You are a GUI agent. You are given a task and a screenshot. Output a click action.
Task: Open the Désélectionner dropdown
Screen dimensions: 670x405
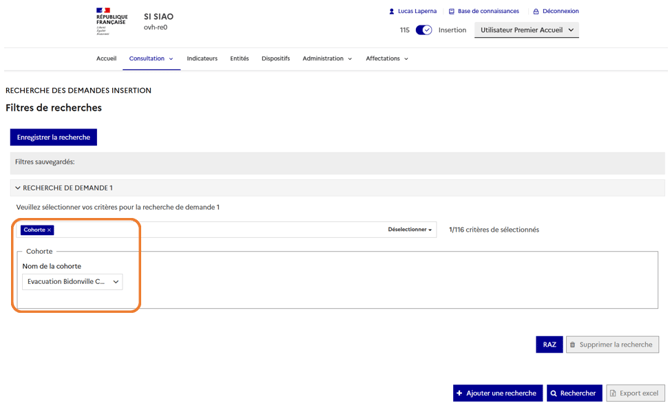pos(410,230)
